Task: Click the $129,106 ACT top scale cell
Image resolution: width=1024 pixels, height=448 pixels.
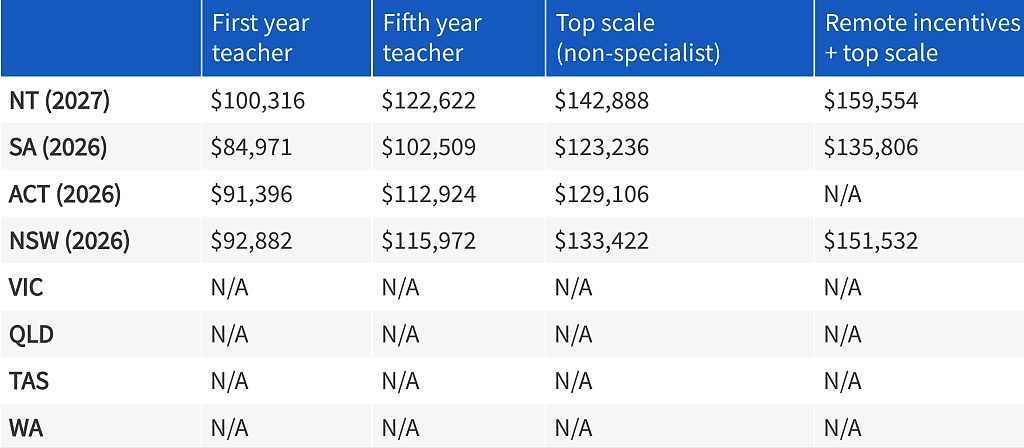Action: [x=601, y=195]
